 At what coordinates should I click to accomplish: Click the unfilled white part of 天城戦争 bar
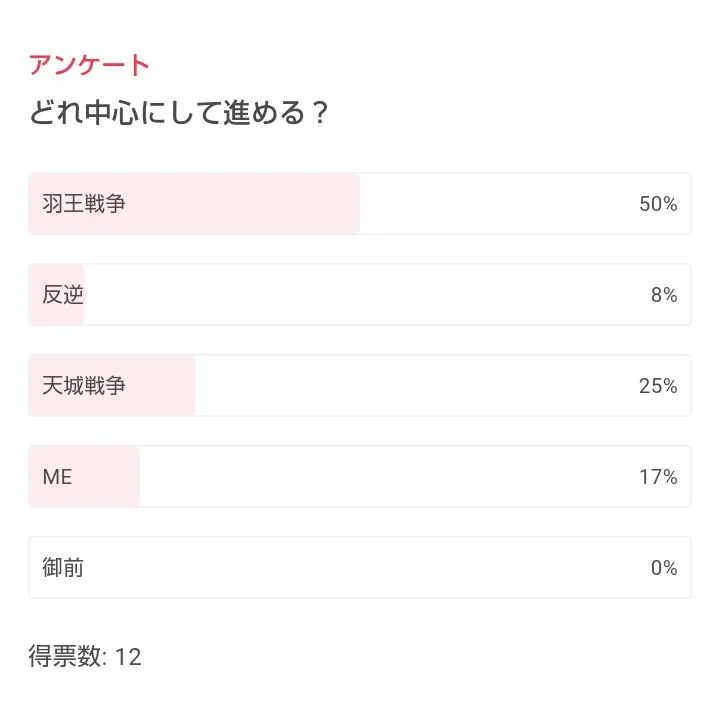410,386
